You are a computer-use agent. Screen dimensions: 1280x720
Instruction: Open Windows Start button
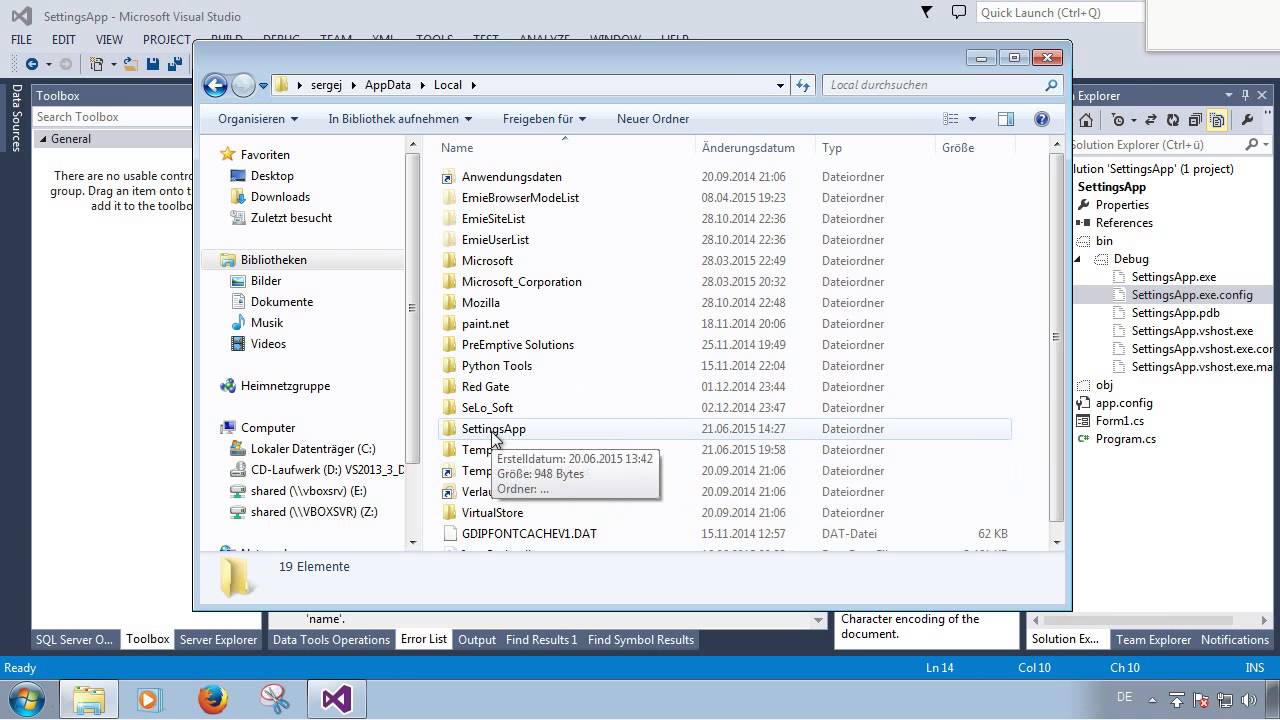pyautogui.click(x=25, y=699)
